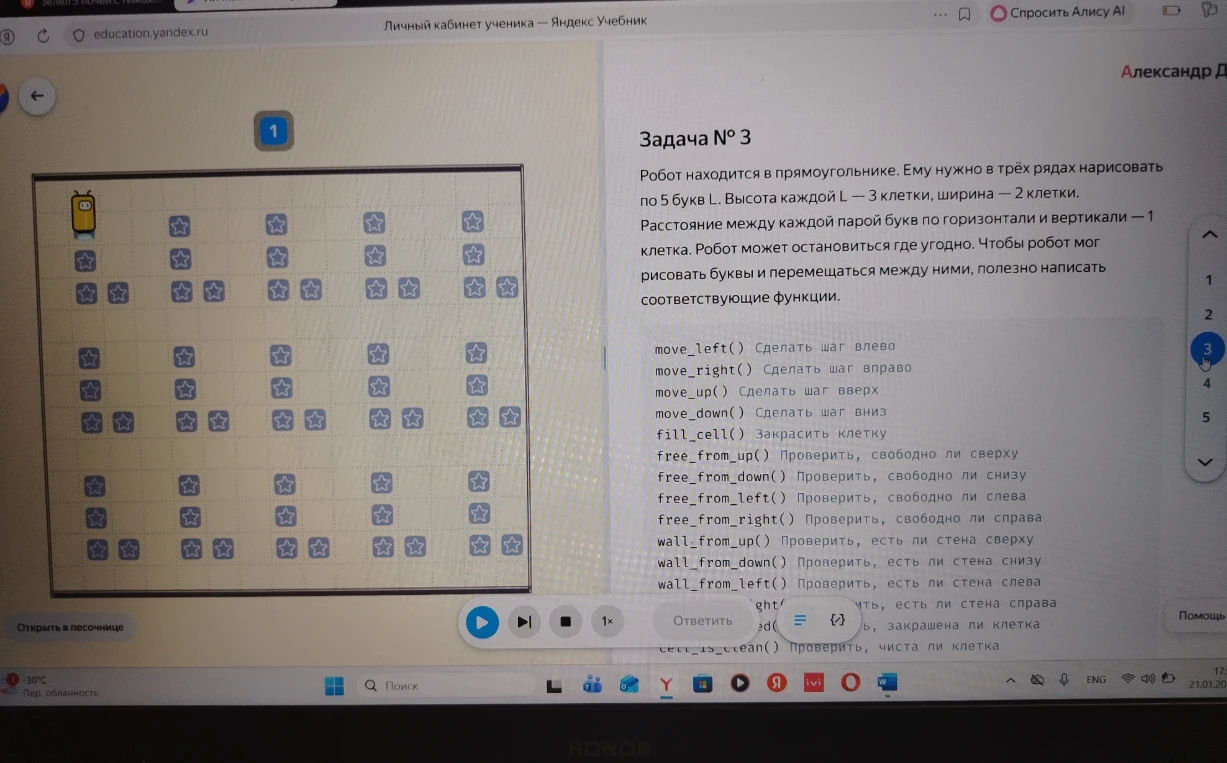Show hidden system tray icons chevron
Viewport: 1227px width, 763px height.
click(x=1011, y=681)
